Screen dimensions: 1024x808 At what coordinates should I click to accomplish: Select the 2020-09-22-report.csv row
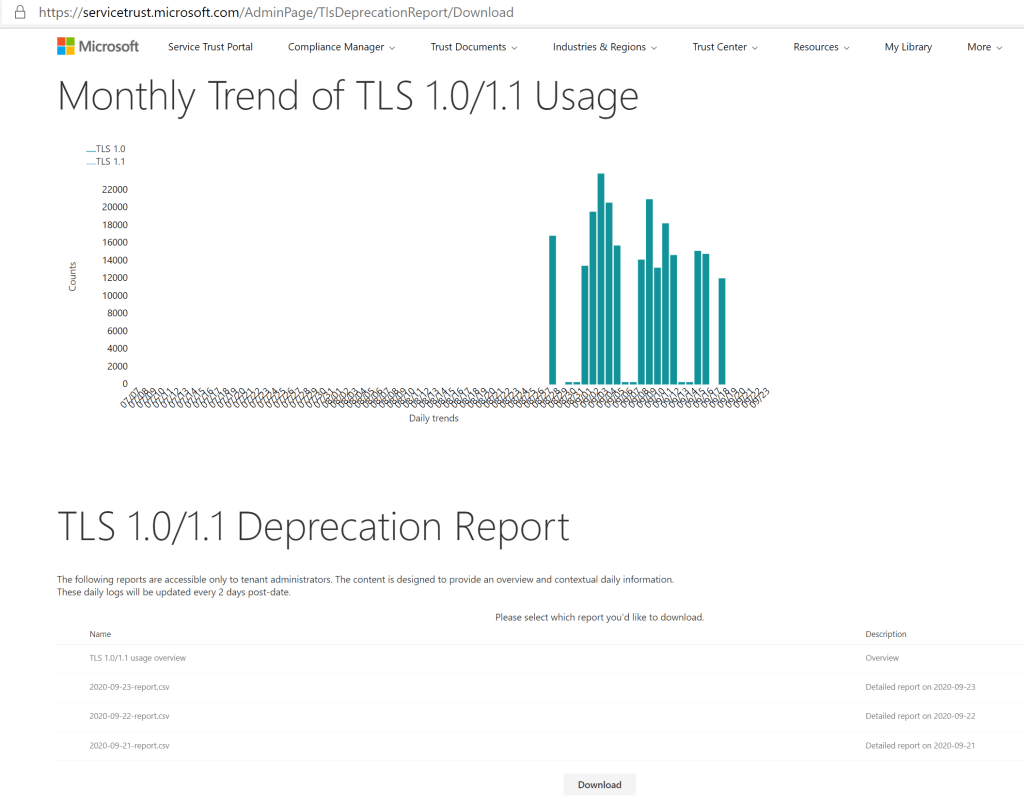click(129, 716)
